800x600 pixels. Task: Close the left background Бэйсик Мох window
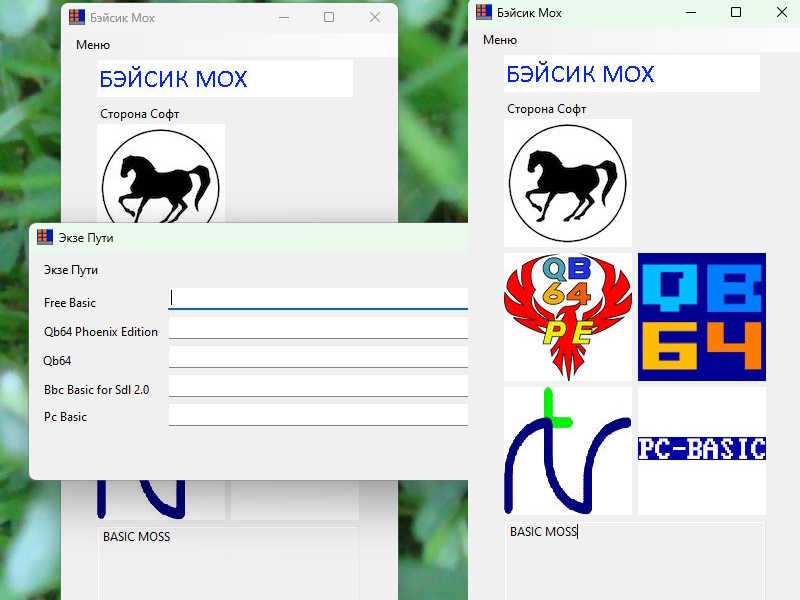pos(374,17)
